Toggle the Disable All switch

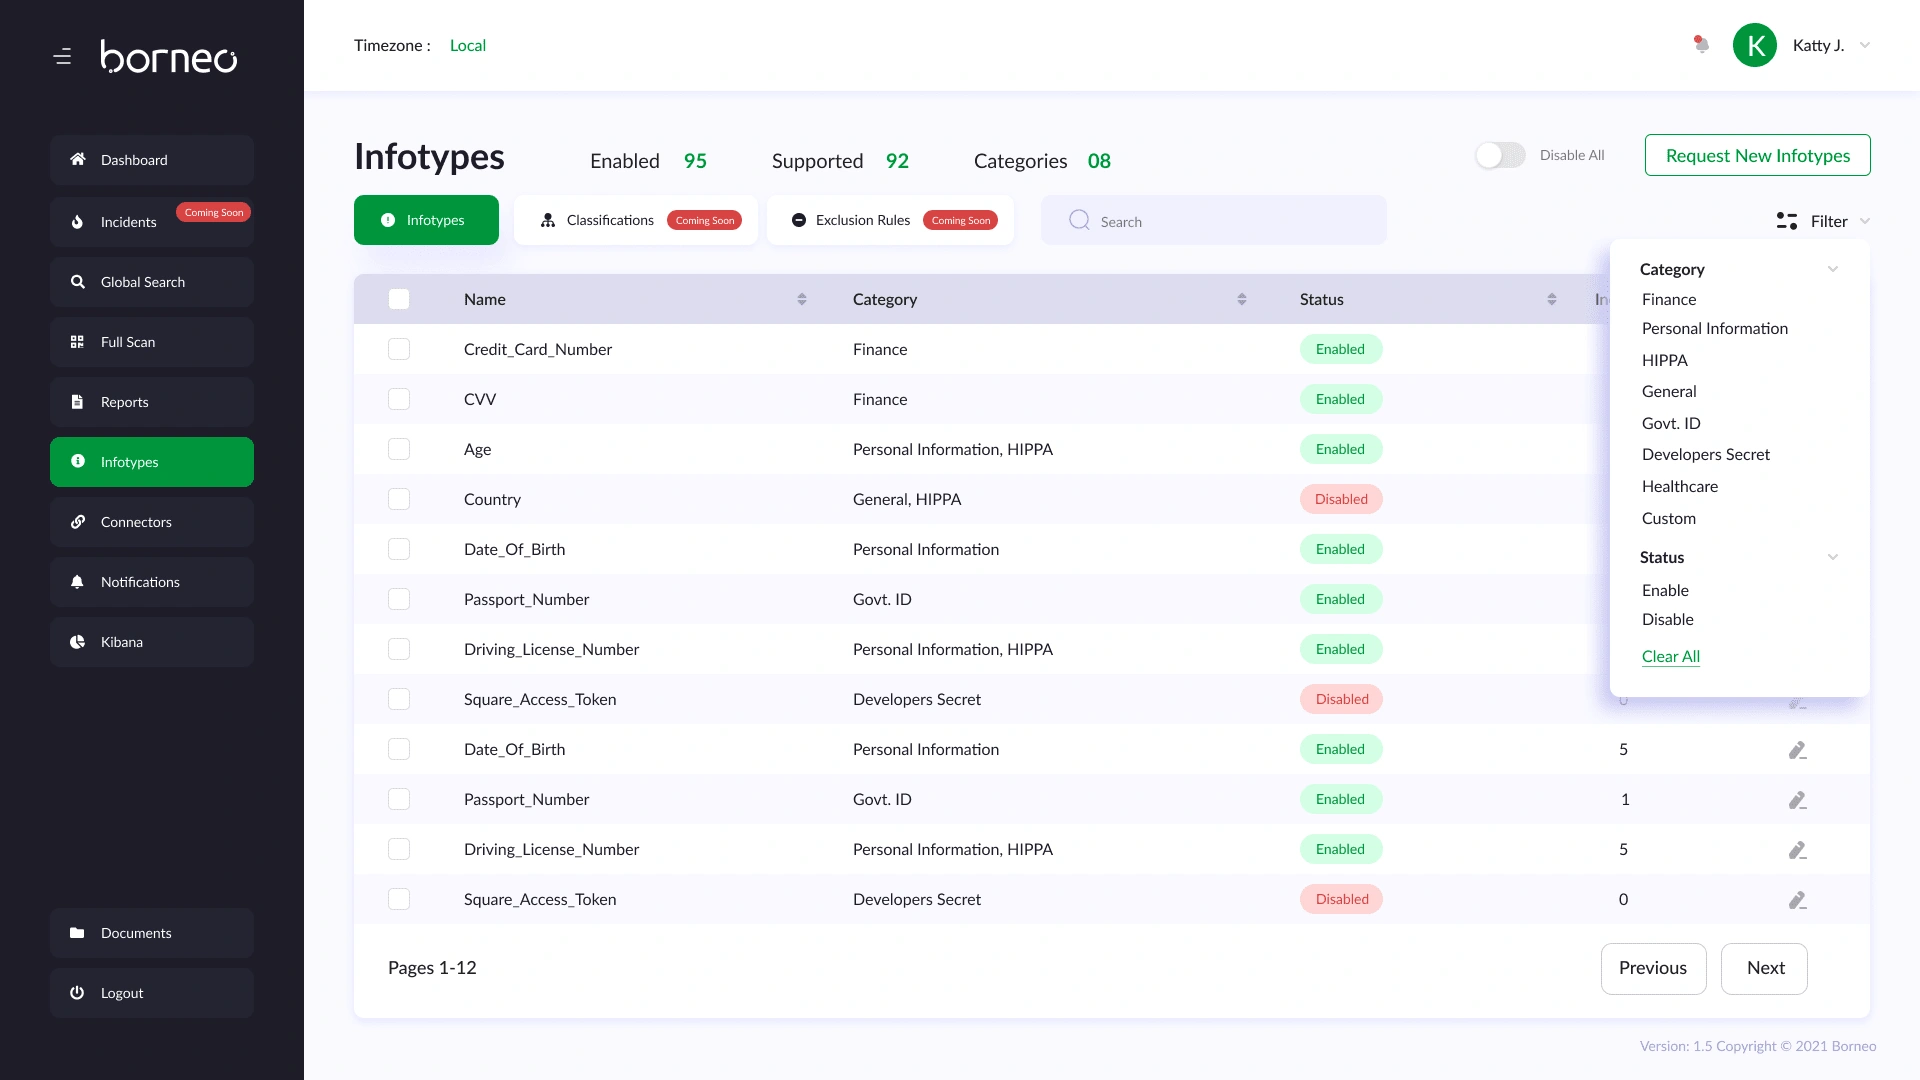1500,155
